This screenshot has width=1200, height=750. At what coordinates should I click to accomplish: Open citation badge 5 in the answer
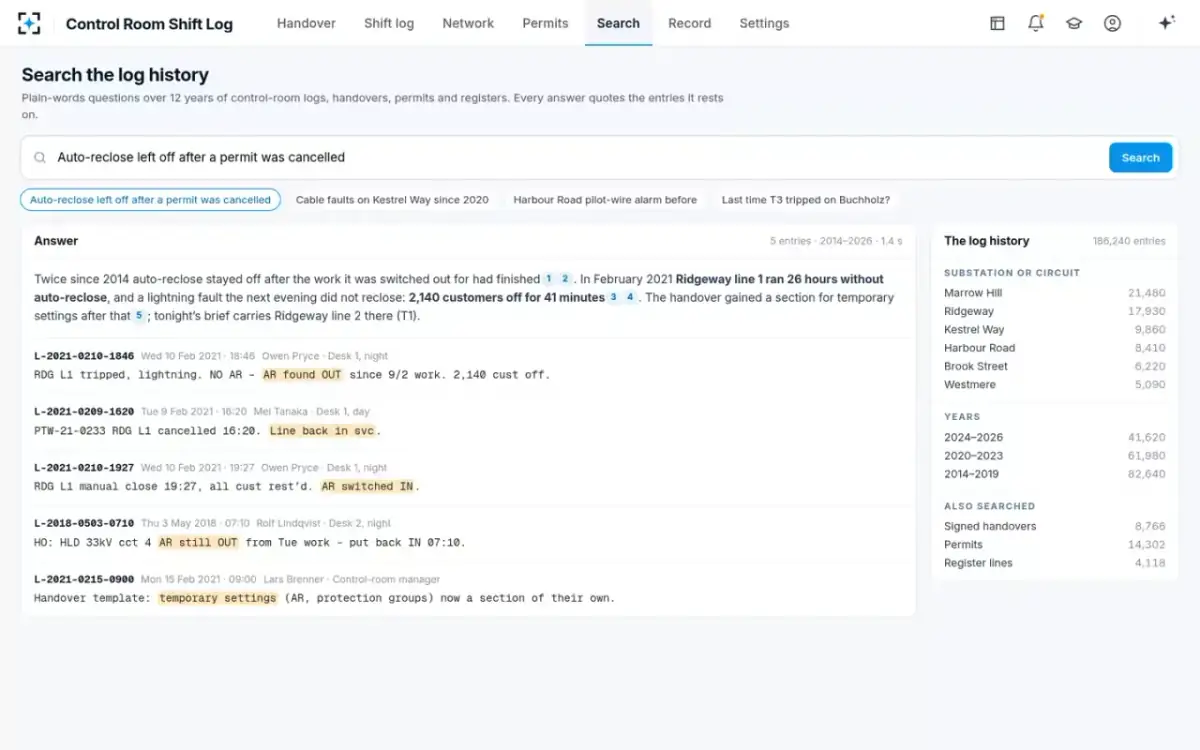click(139, 316)
